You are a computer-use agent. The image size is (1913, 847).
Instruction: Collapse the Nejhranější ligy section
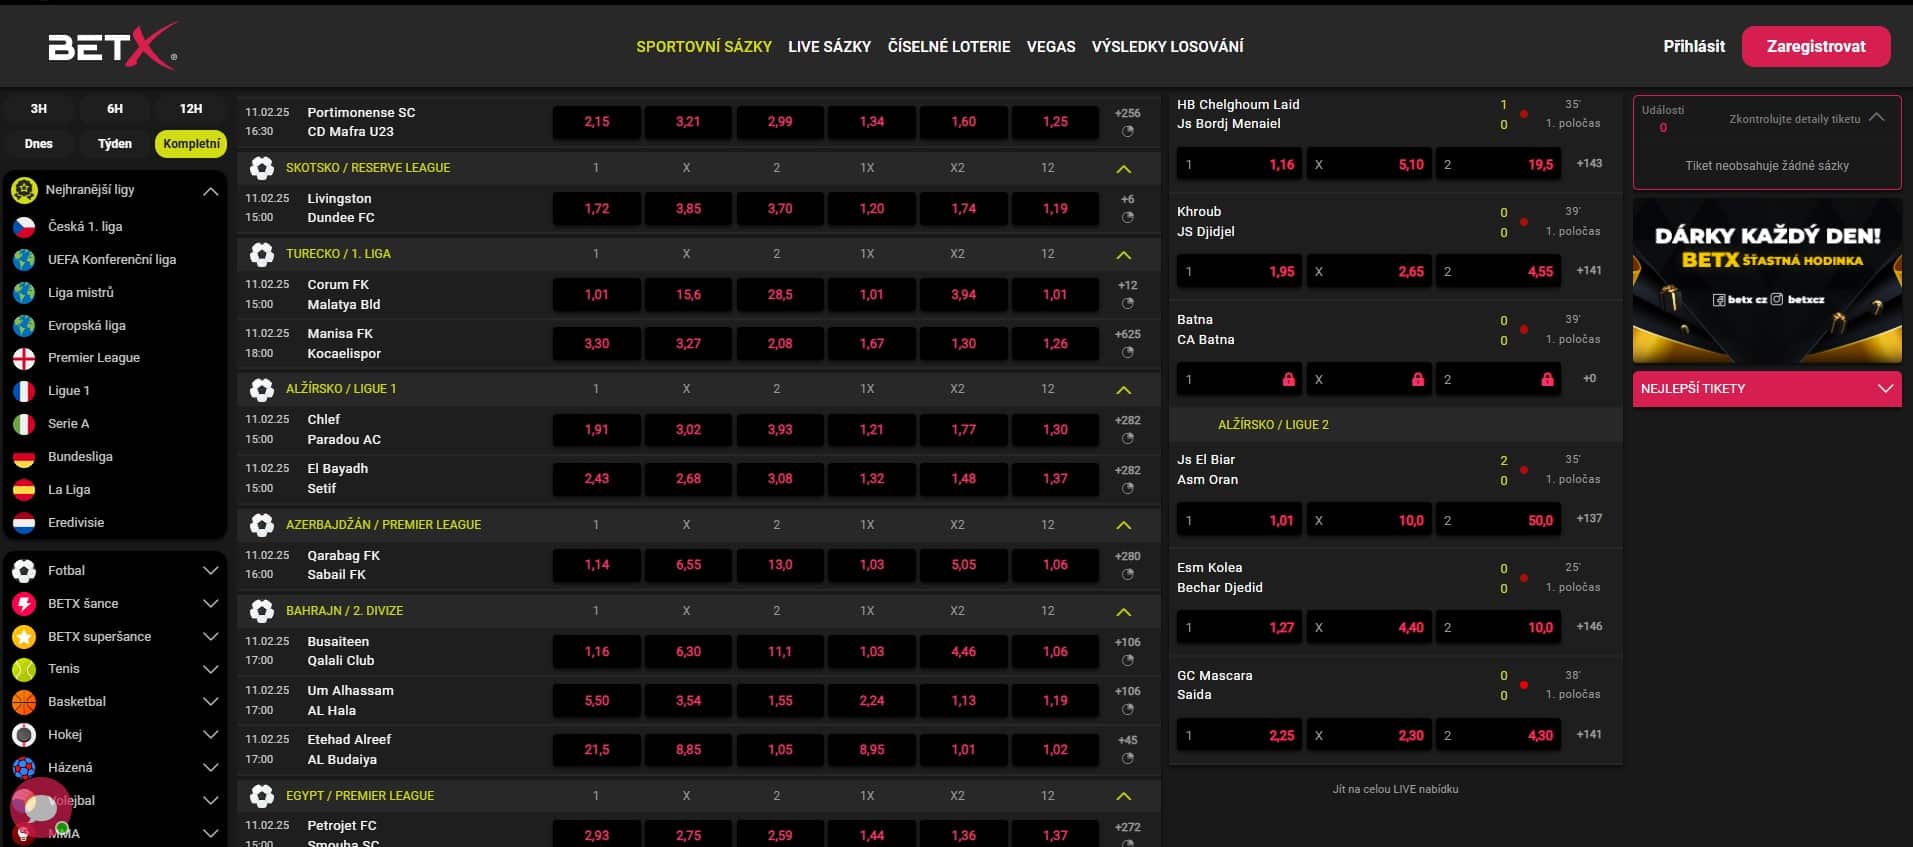[210, 191]
